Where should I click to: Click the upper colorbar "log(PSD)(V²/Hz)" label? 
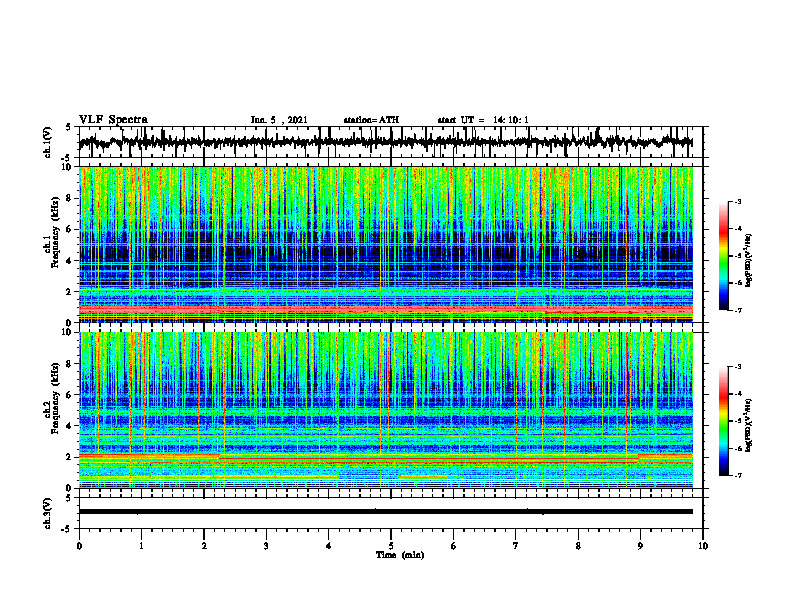pos(749,261)
